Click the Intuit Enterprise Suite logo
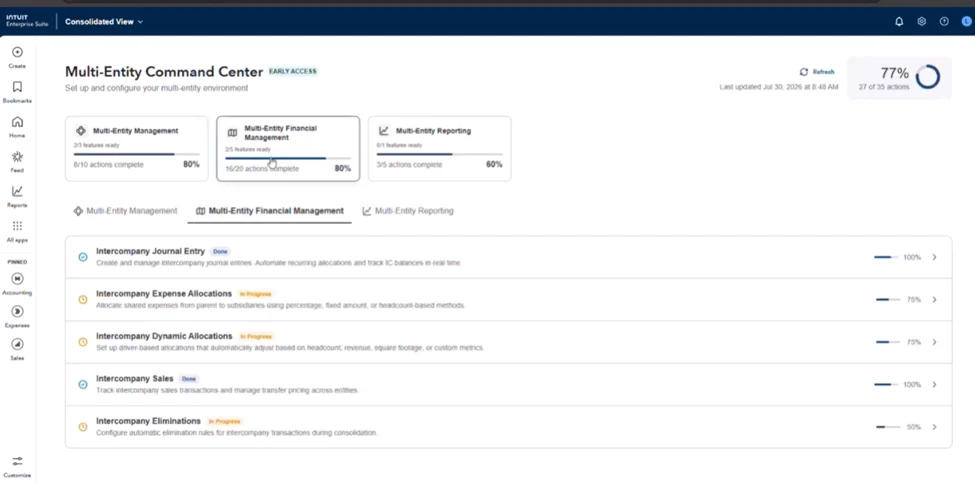The height and width of the screenshot is (484, 975). (x=27, y=21)
